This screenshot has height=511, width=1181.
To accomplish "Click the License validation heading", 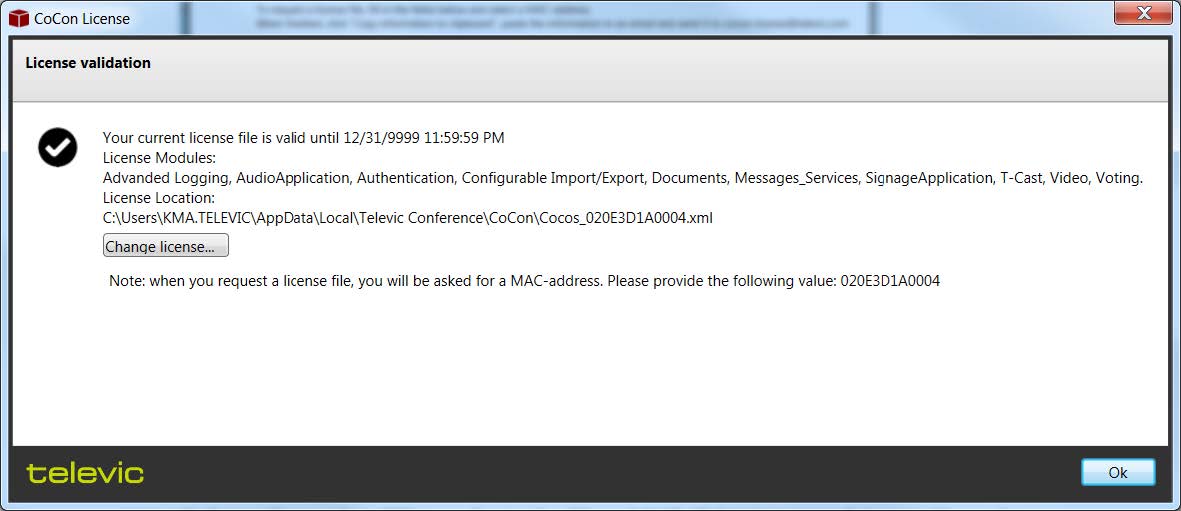I will [88, 63].
